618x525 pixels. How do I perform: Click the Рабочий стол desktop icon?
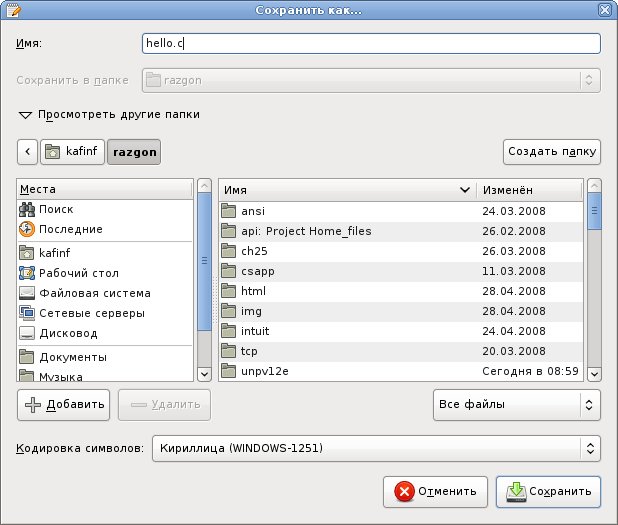27,273
